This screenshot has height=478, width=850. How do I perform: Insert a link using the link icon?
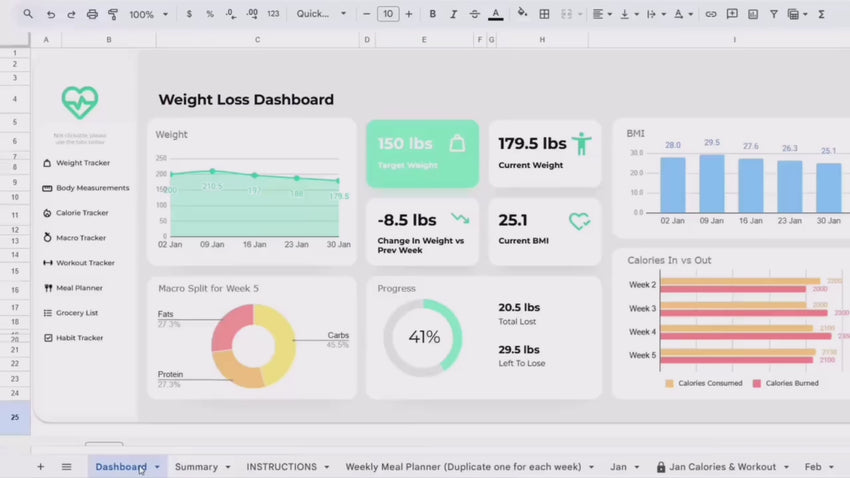(x=711, y=14)
